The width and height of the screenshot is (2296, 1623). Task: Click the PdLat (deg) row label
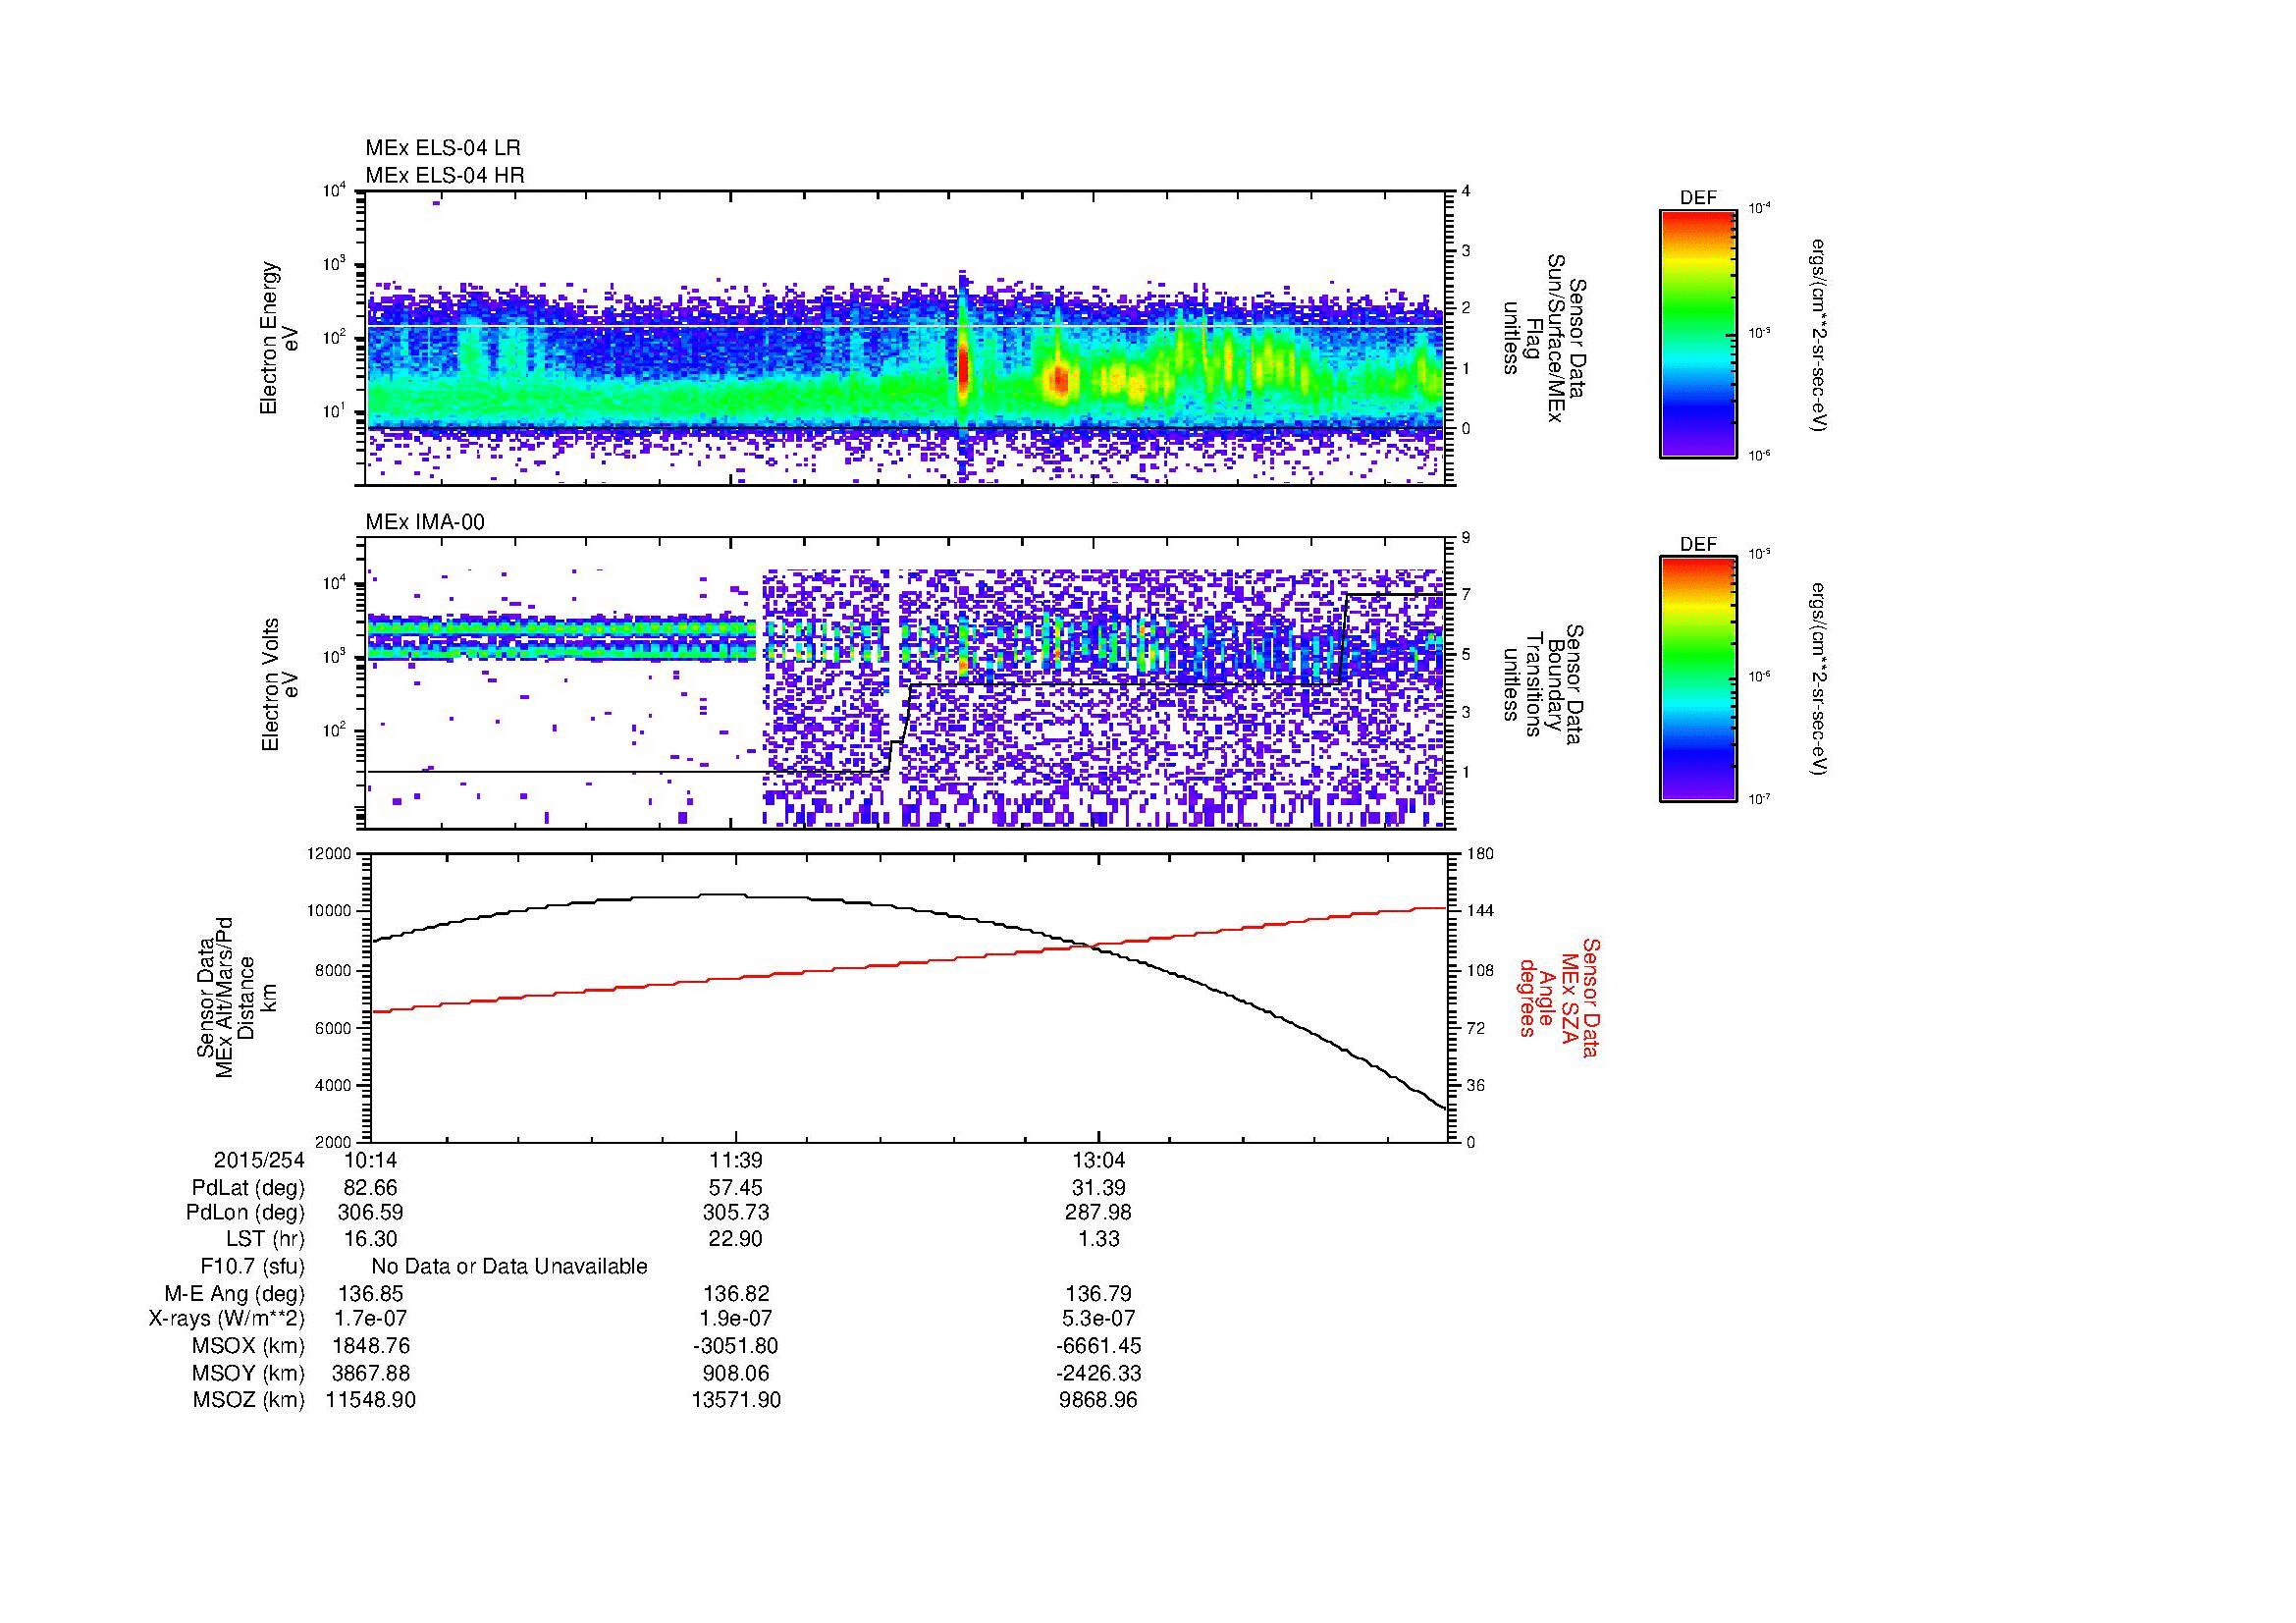pyautogui.click(x=248, y=1188)
